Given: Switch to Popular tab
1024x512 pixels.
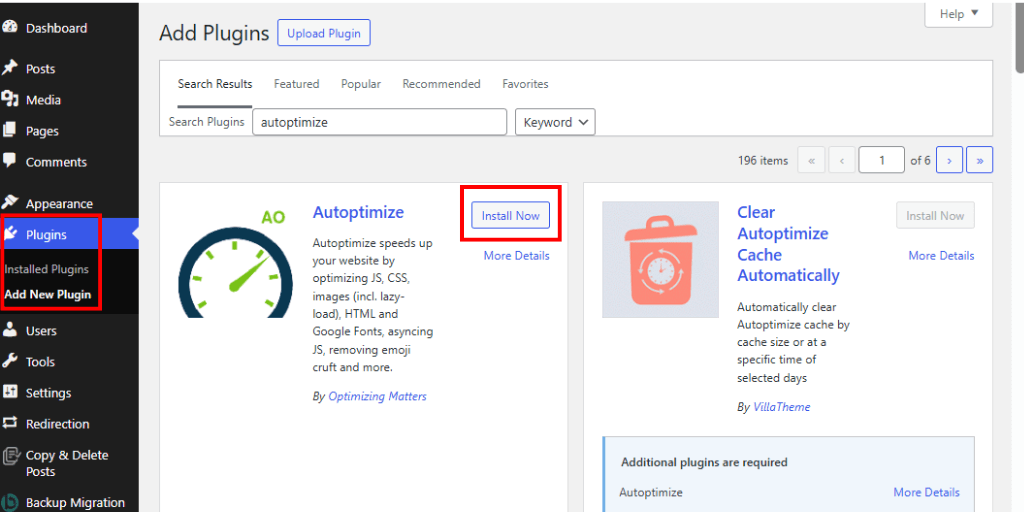Looking at the screenshot, I should [361, 84].
